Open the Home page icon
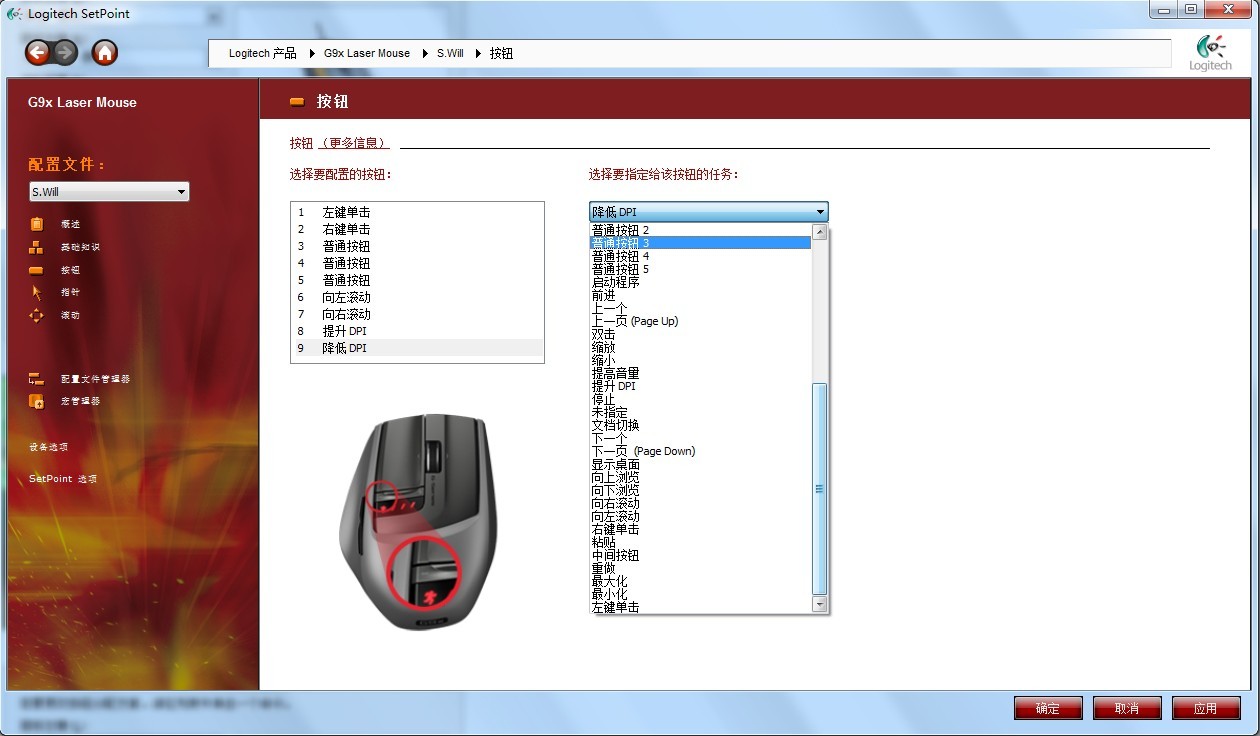The width and height of the screenshot is (1260, 736). (x=105, y=53)
